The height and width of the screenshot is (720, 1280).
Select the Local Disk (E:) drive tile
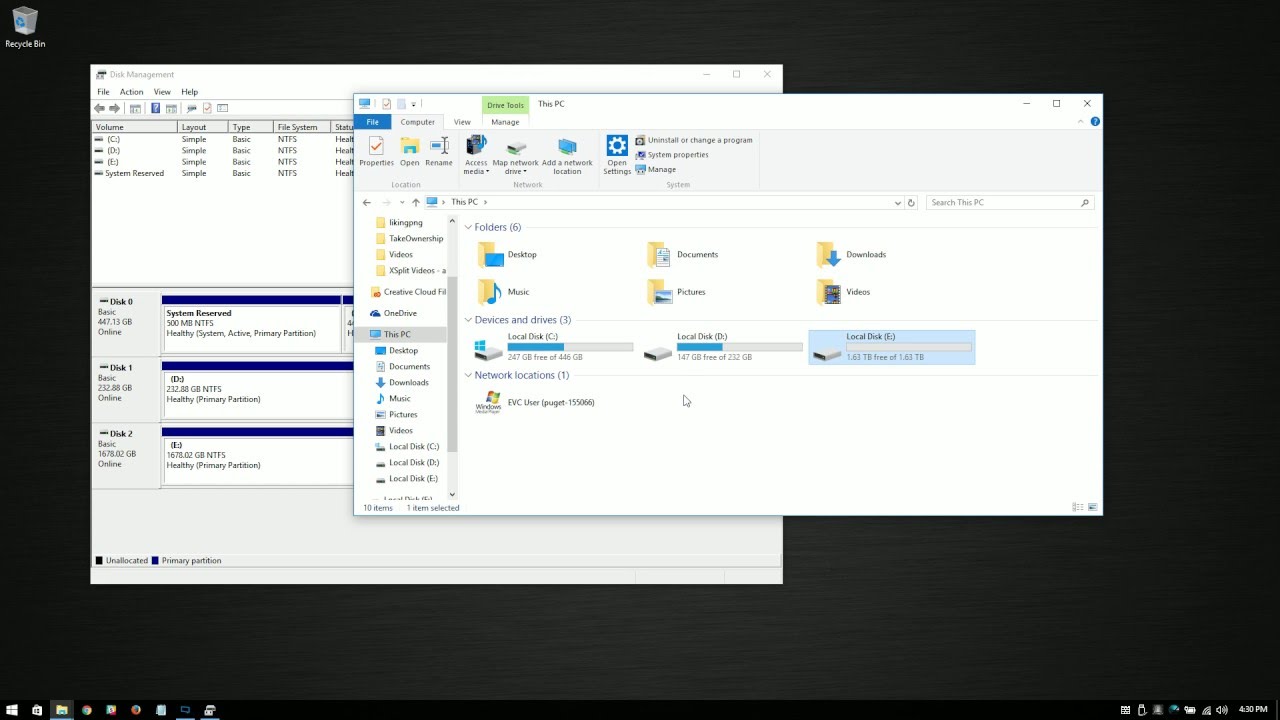[892, 347]
